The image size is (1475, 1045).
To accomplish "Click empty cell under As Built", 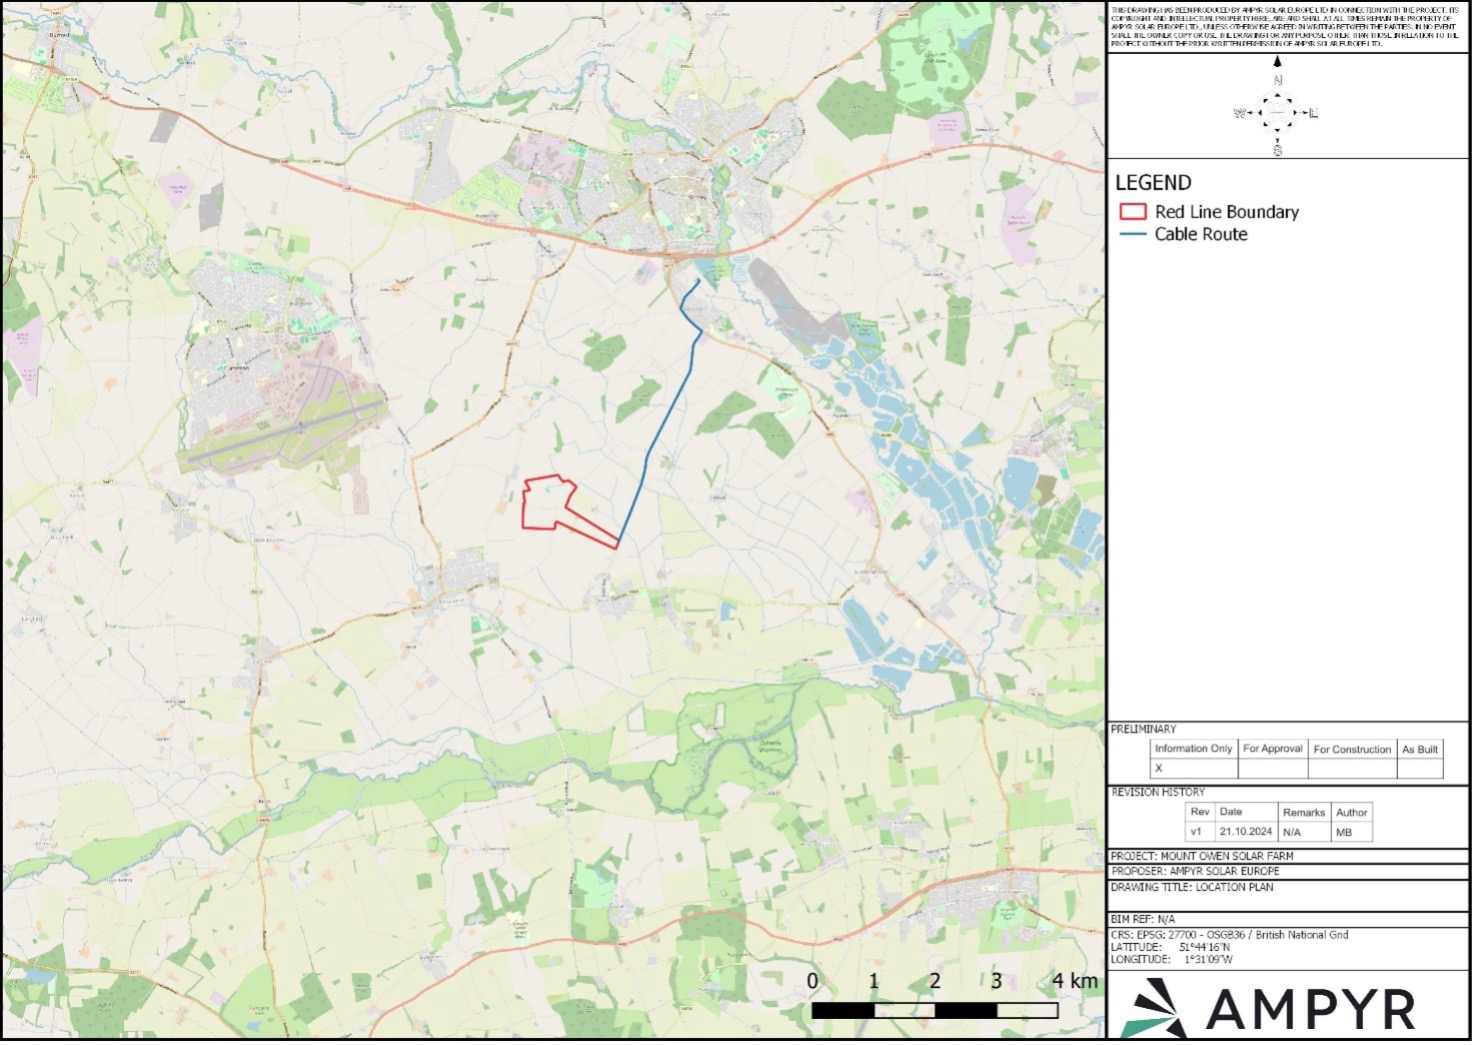I will (x=1420, y=769).
